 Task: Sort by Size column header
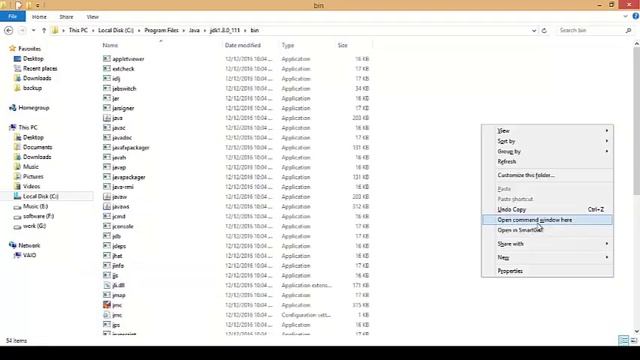point(342,45)
